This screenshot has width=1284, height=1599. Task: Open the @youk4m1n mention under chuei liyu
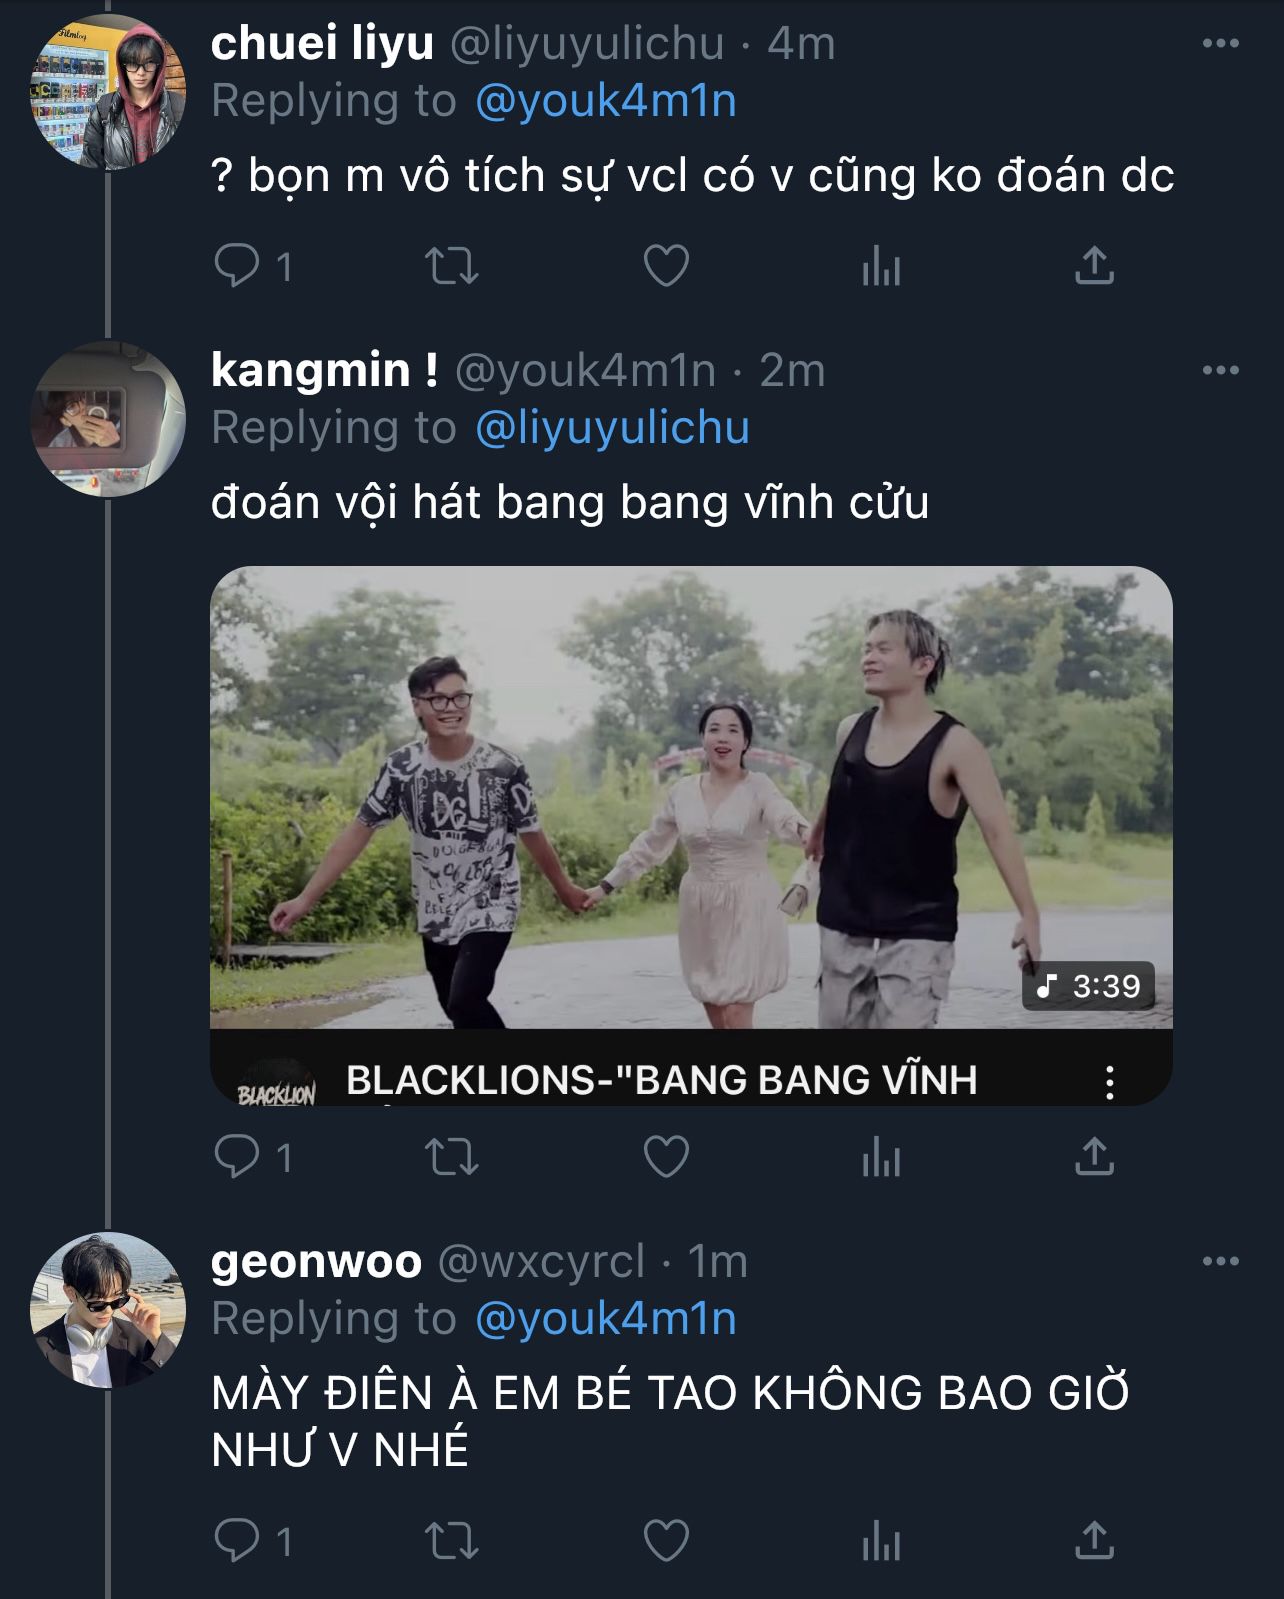pos(606,102)
